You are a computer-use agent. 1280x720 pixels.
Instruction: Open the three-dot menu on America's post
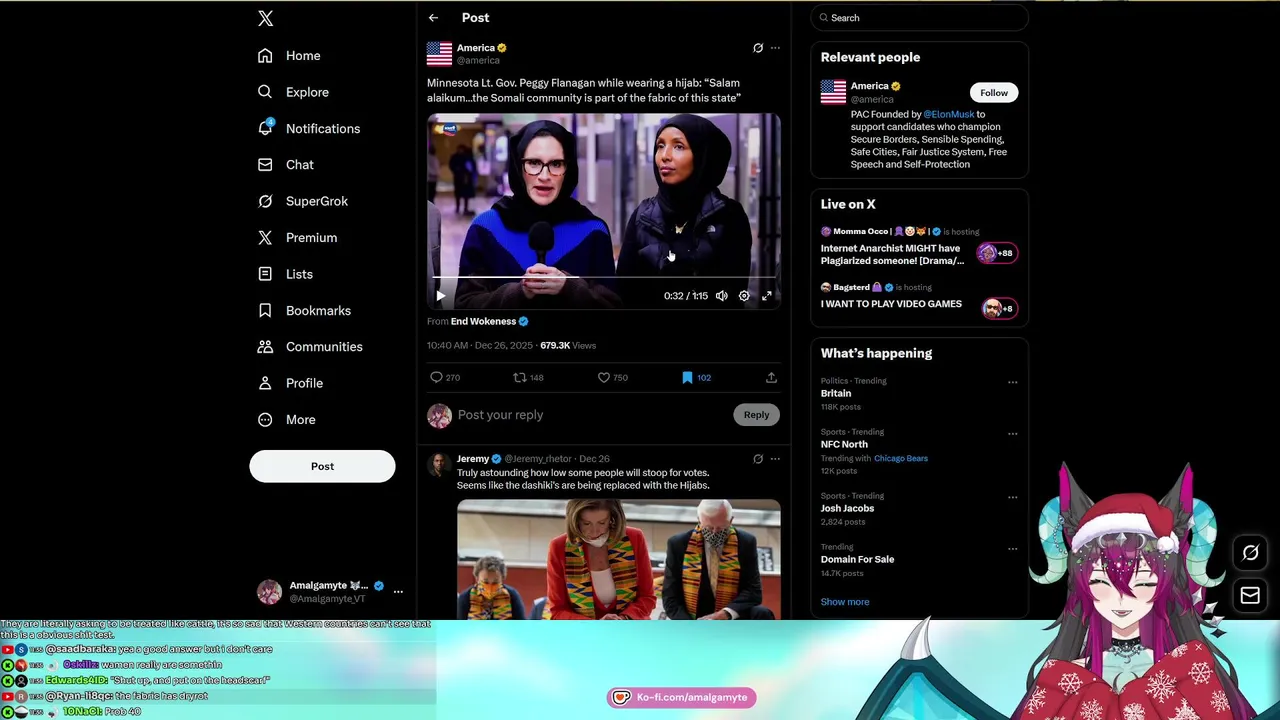click(x=775, y=48)
